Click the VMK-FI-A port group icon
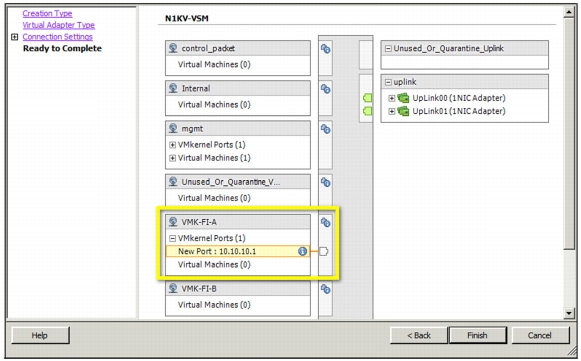The image size is (581, 361). click(173, 222)
